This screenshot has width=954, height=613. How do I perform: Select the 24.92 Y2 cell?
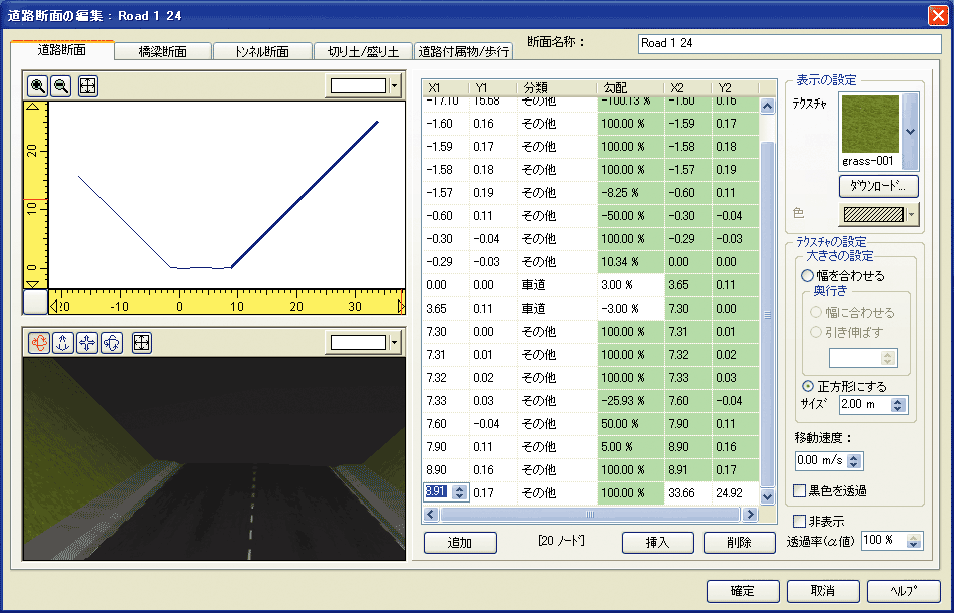click(736, 493)
